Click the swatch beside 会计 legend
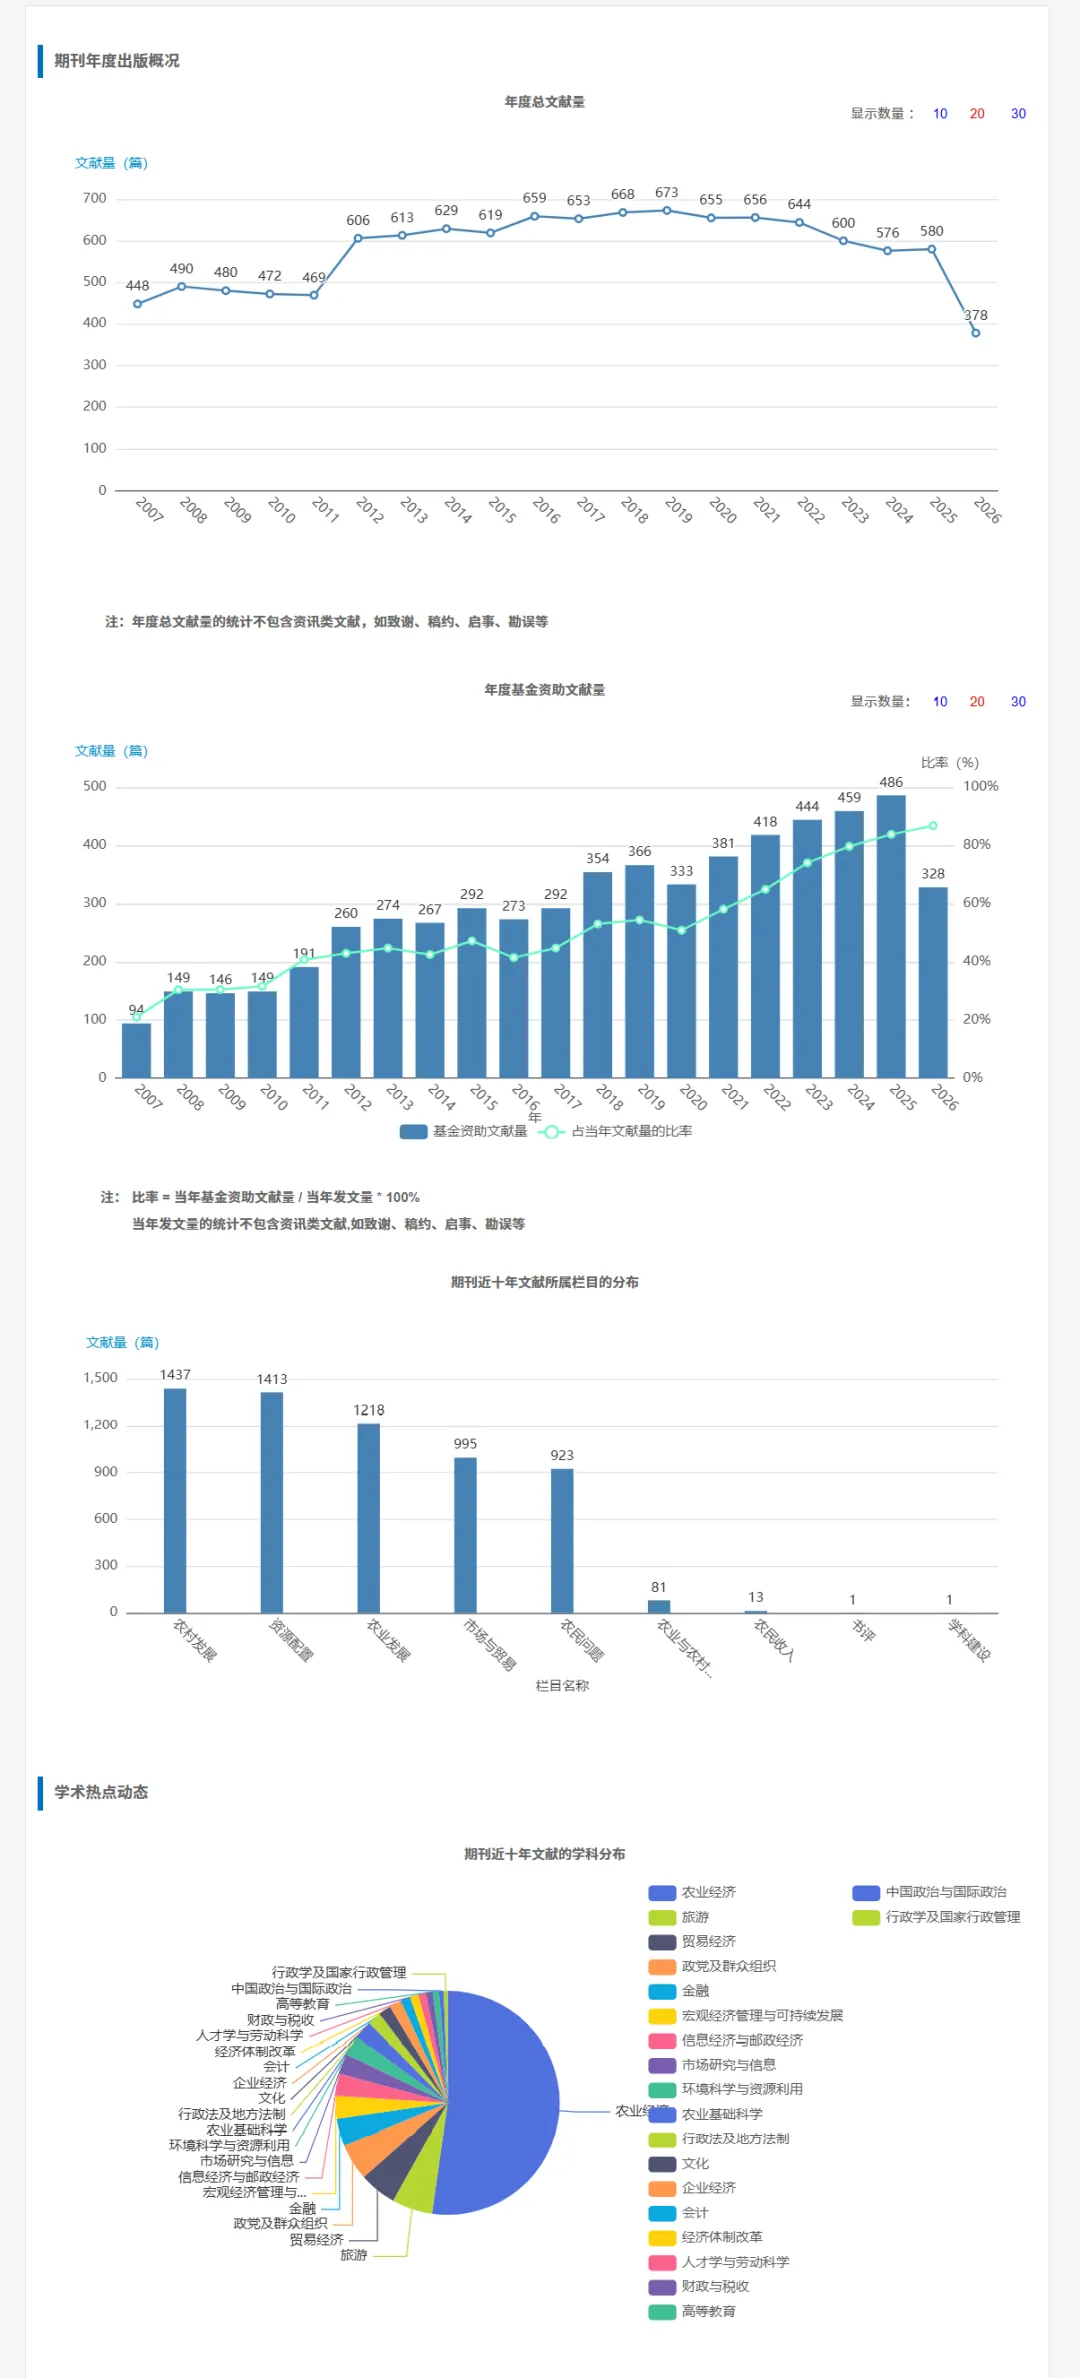This screenshot has width=1080, height=2378. coord(662,2213)
